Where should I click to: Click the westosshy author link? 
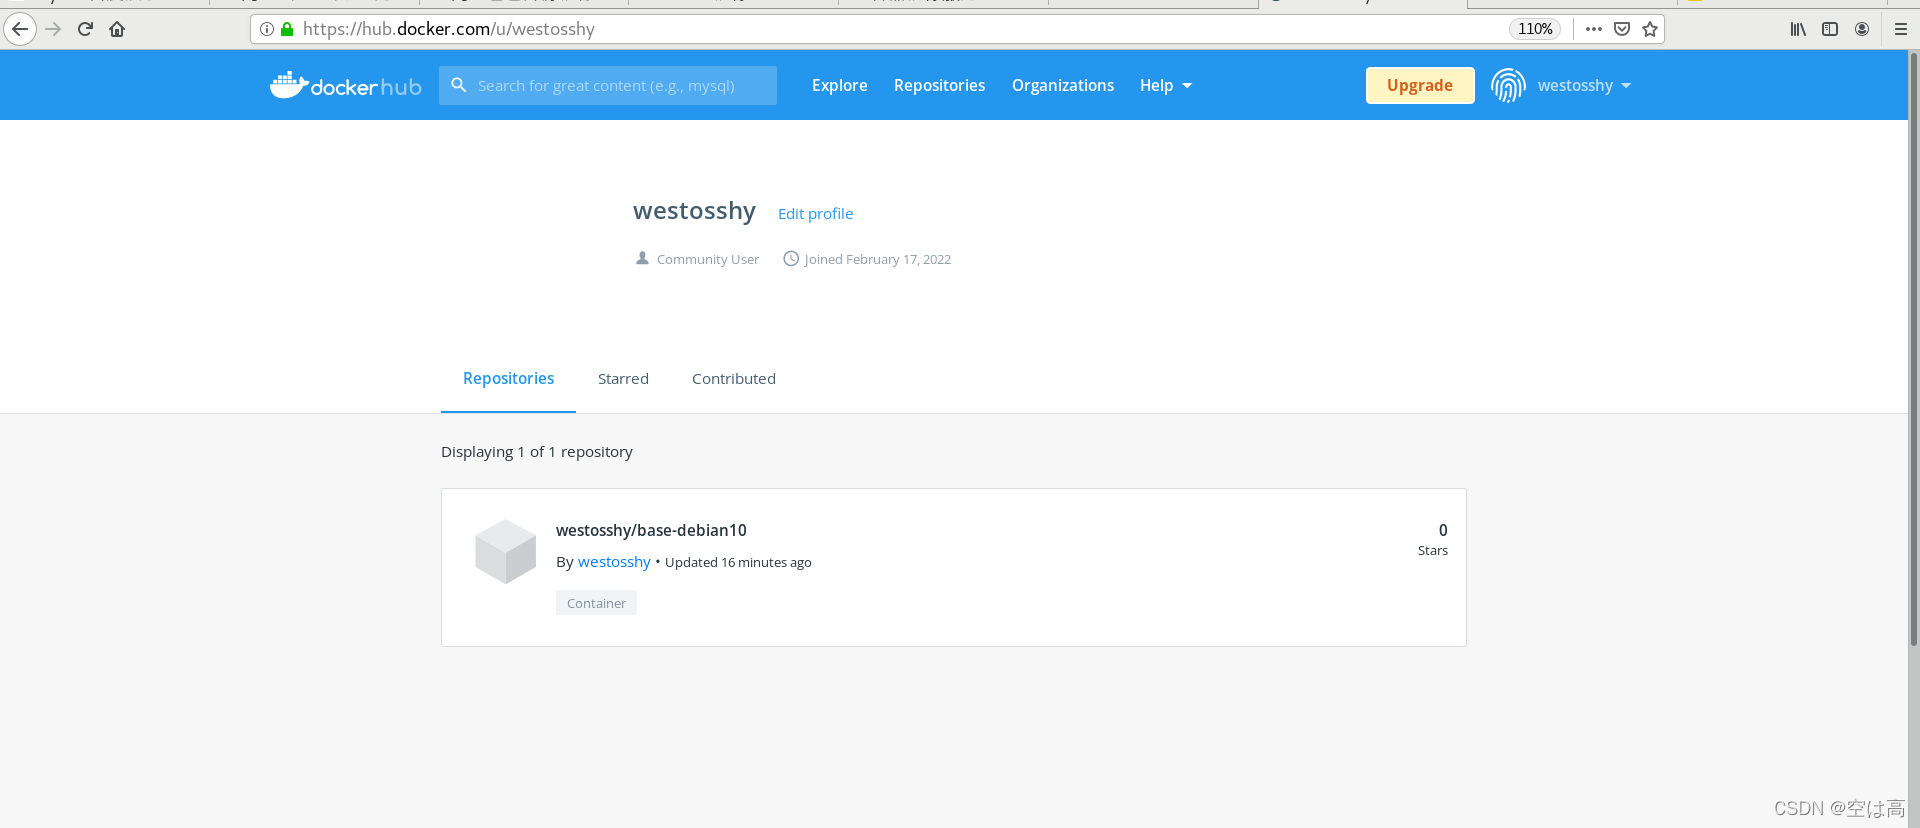tap(614, 562)
